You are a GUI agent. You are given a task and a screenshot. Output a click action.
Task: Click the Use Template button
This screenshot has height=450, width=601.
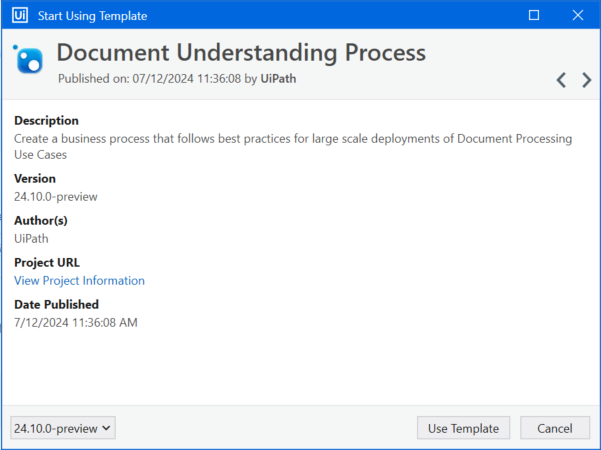point(463,428)
